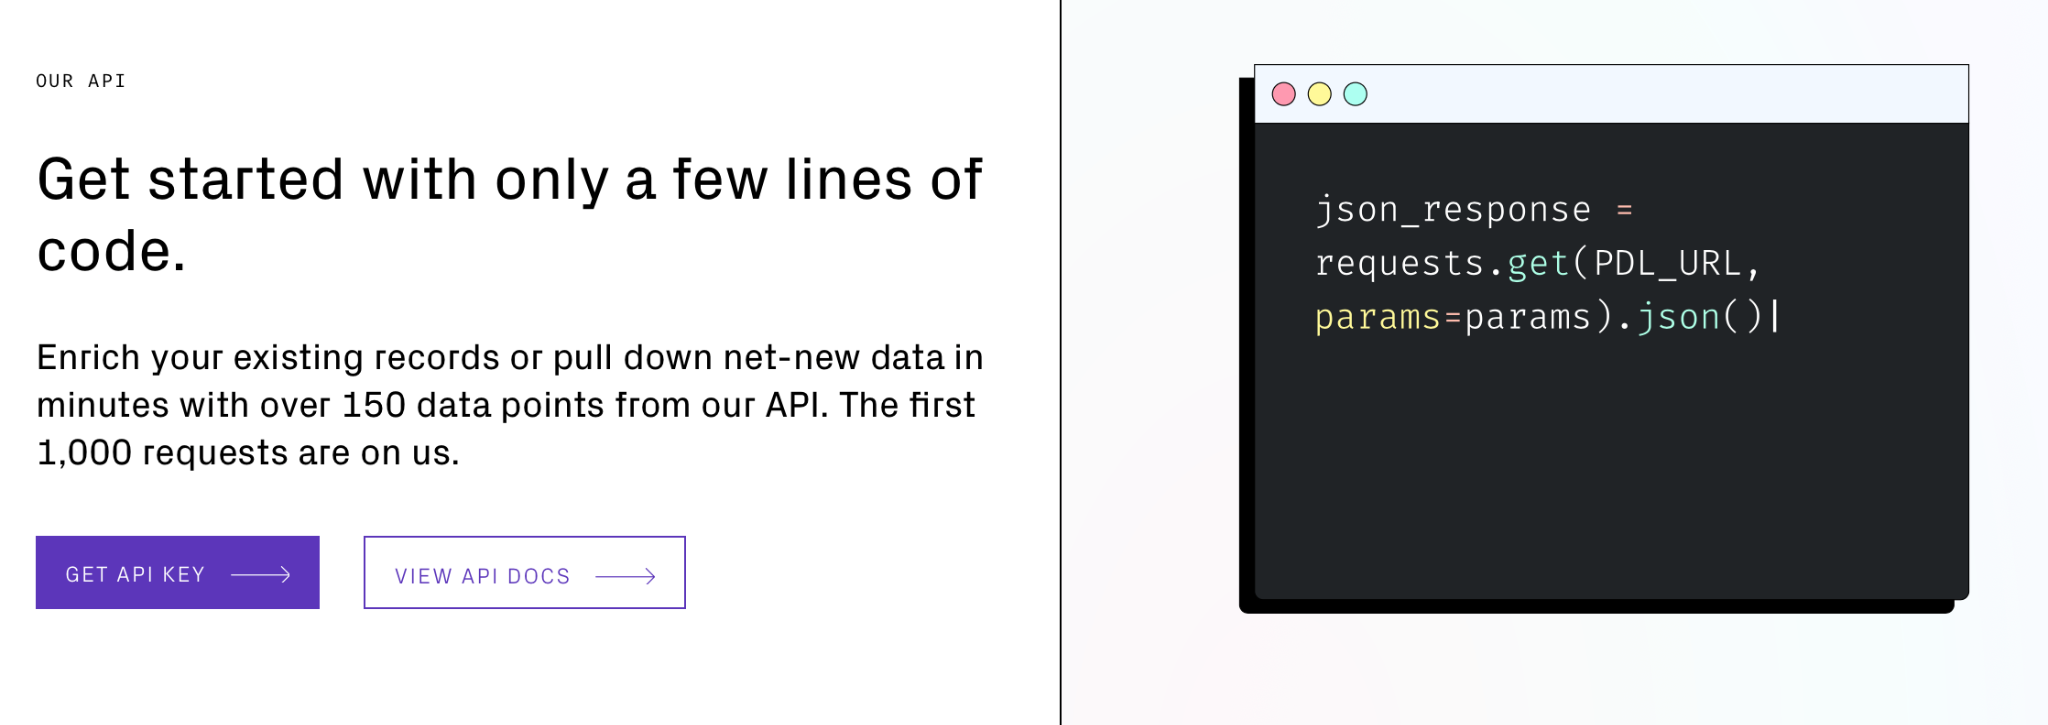Click the 'json_response' text in the code
The image size is (2048, 725).
pyautogui.click(x=1453, y=210)
